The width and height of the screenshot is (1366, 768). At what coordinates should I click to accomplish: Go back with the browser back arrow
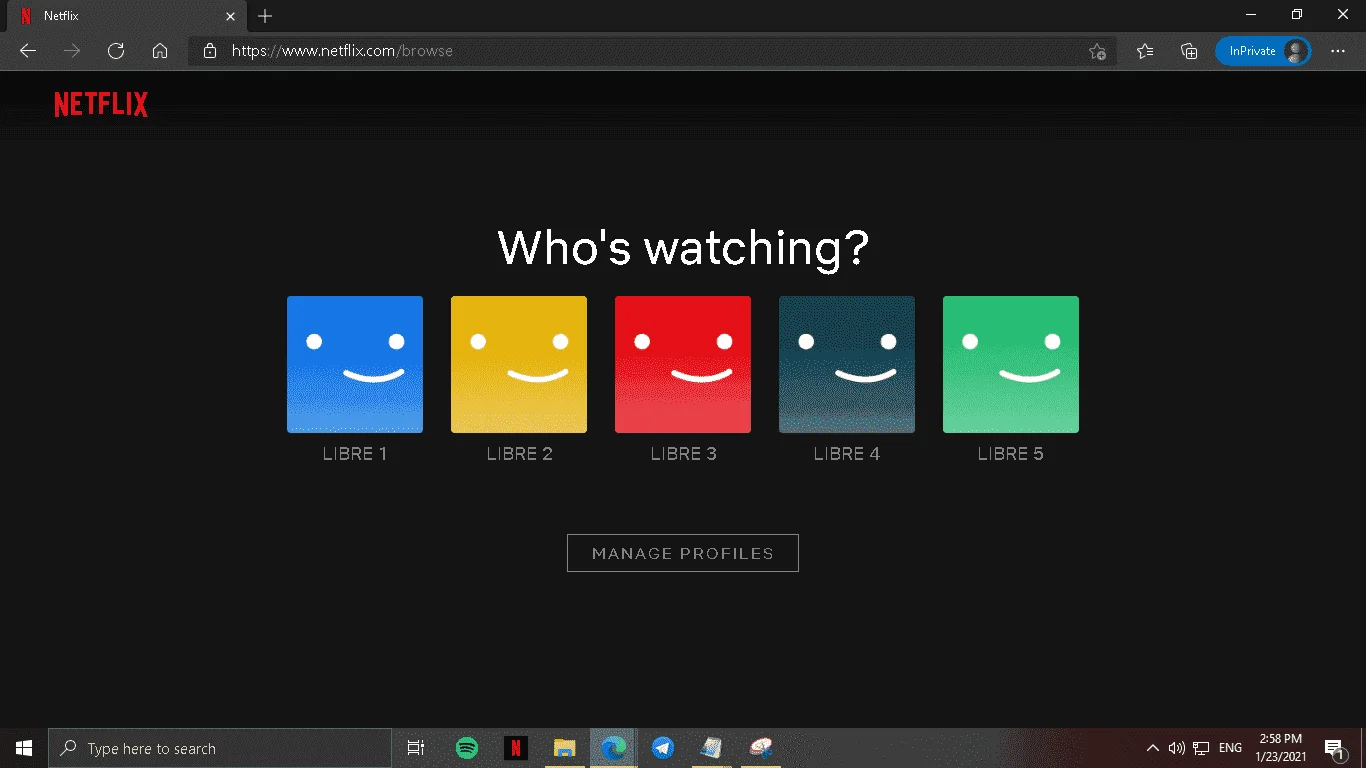(28, 51)
